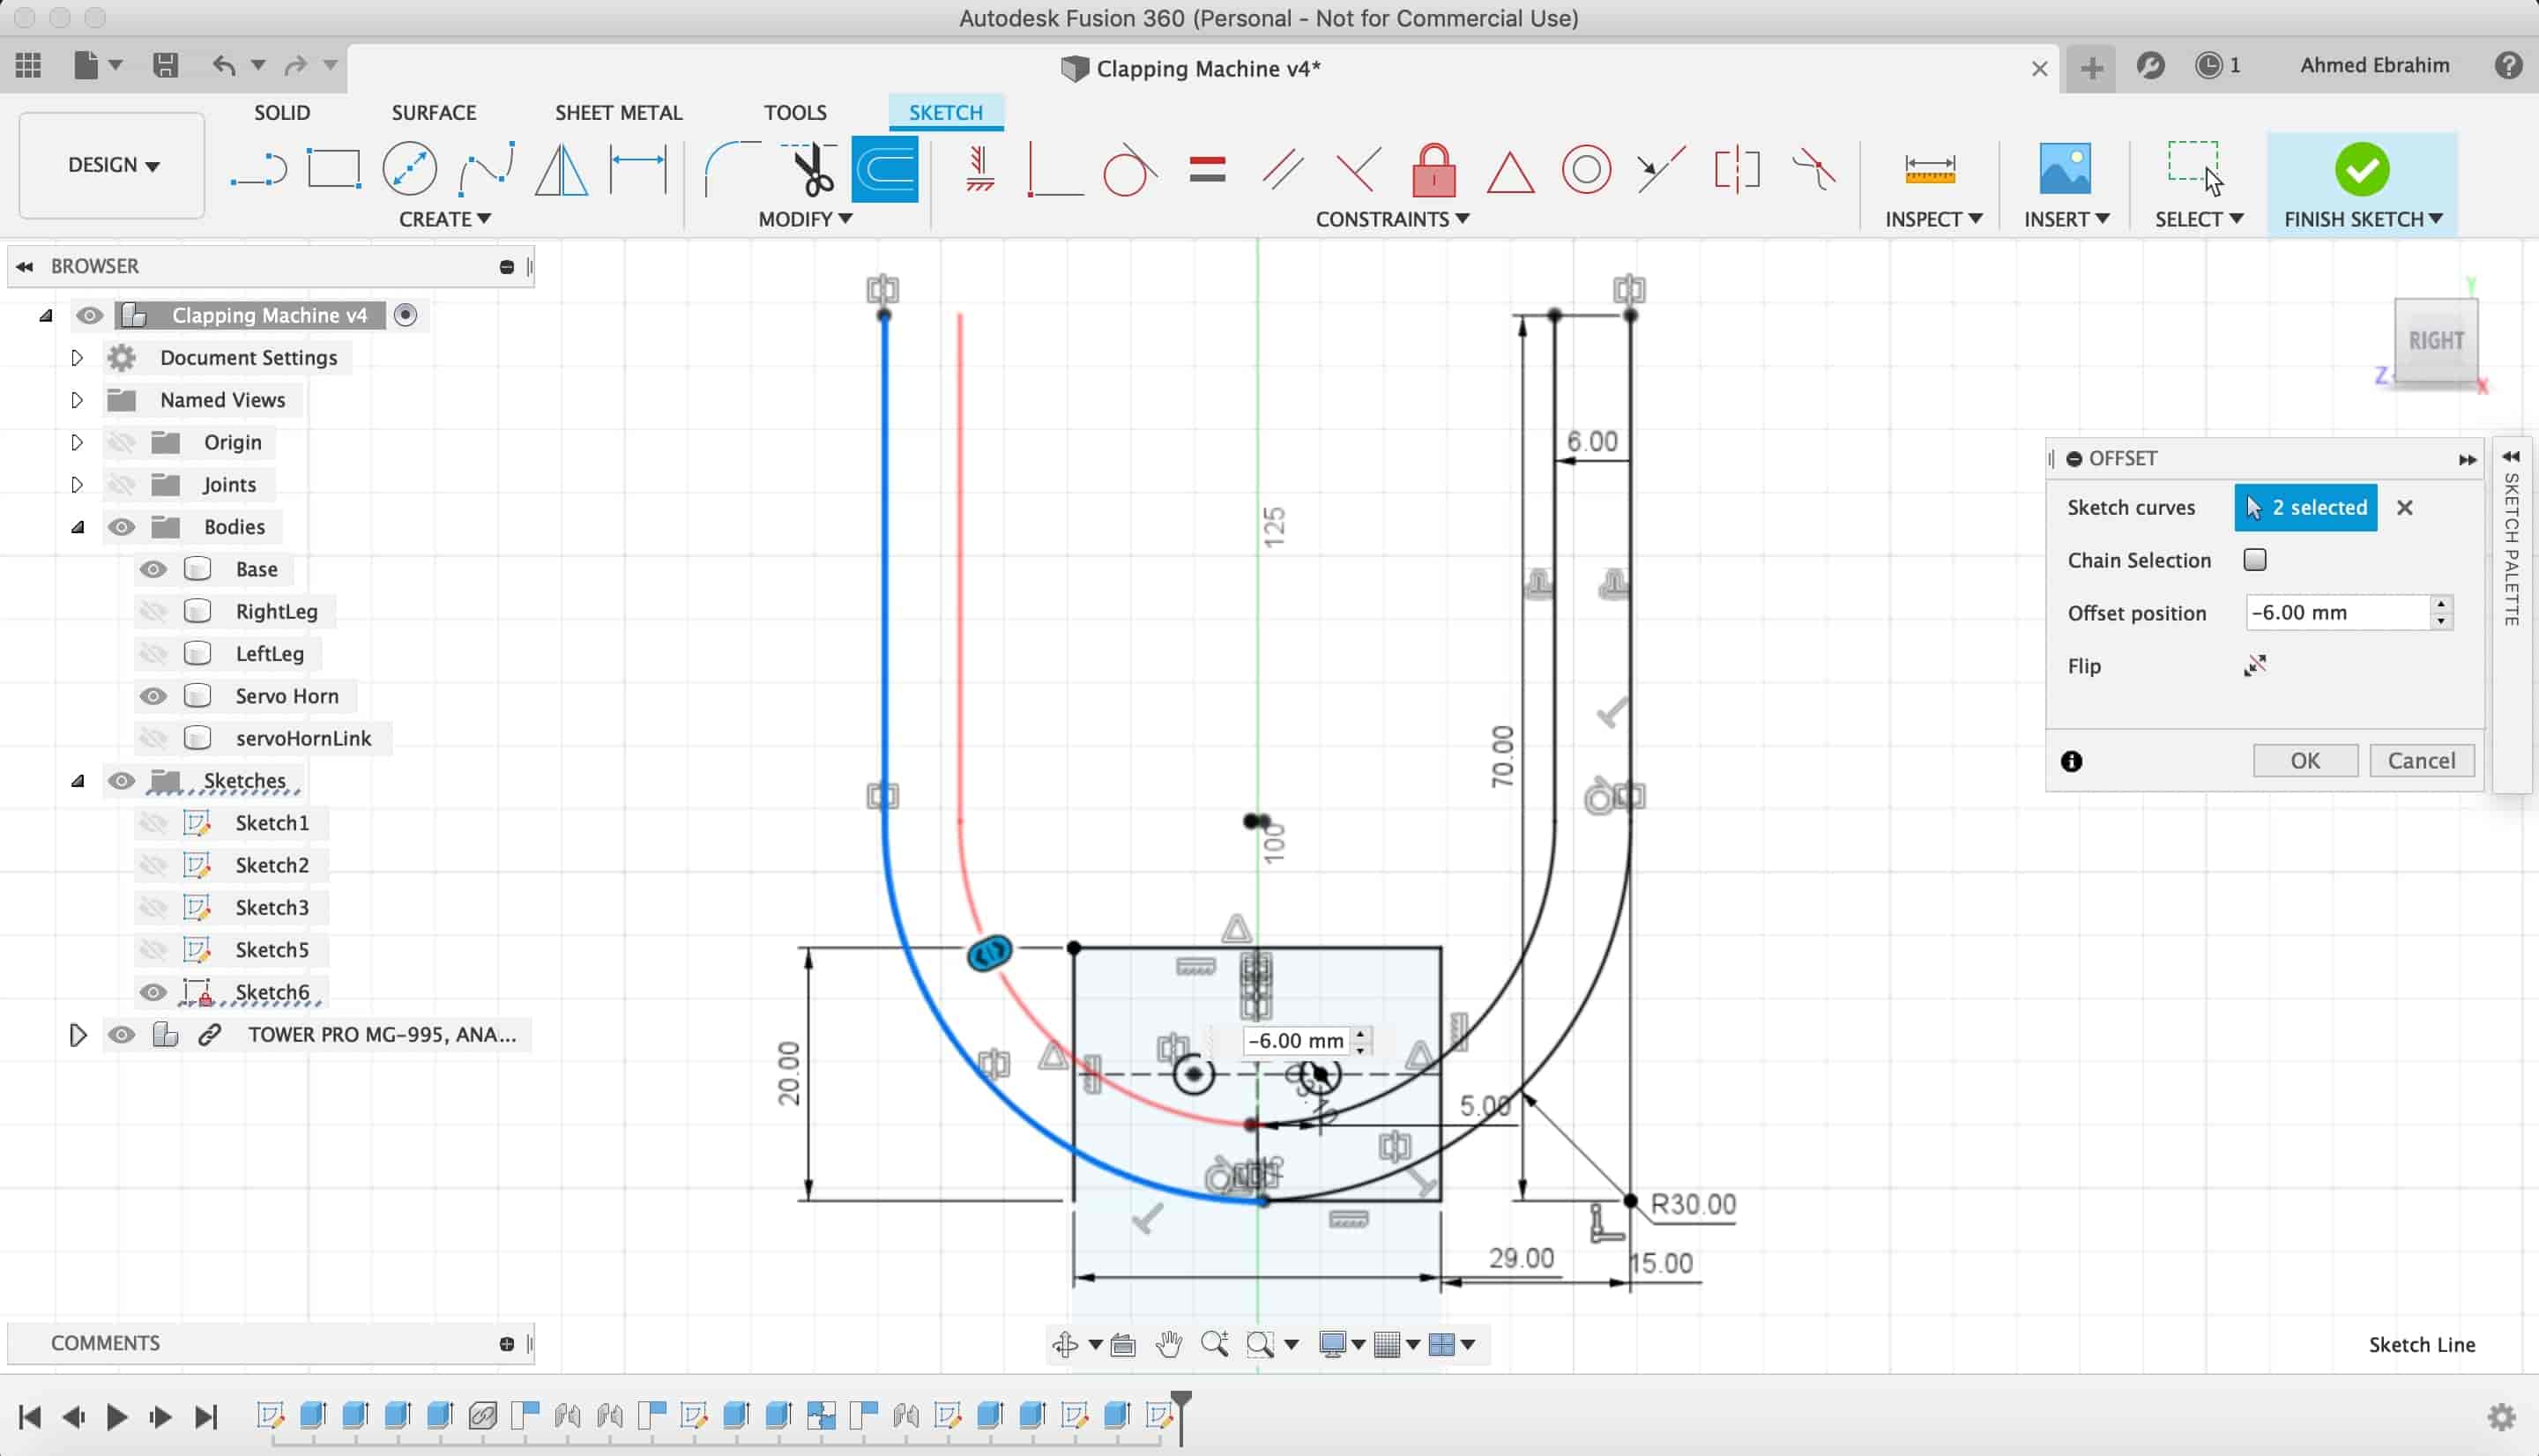This screenshot has width=2539, height=1456.
Task: Click the Insert Image icon
Action: (2064, 168)
